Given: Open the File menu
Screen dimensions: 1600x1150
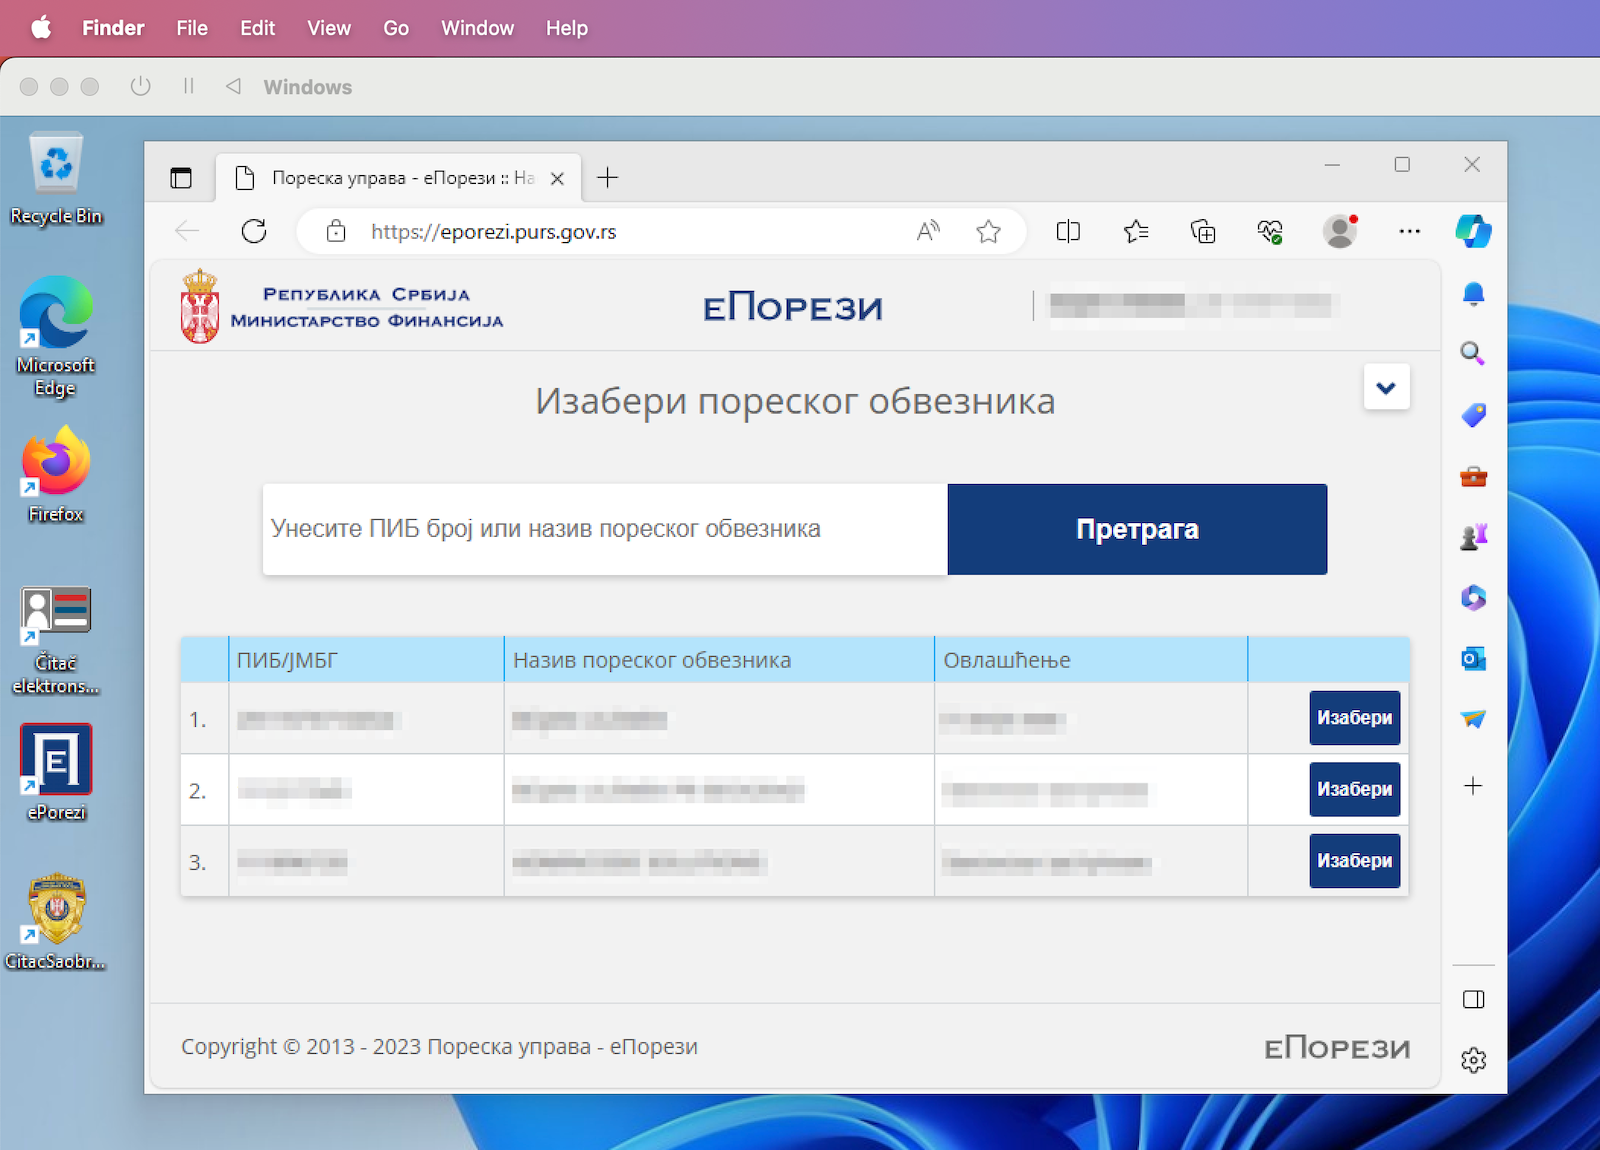Looking at the screenshot, I should [192, 28].
